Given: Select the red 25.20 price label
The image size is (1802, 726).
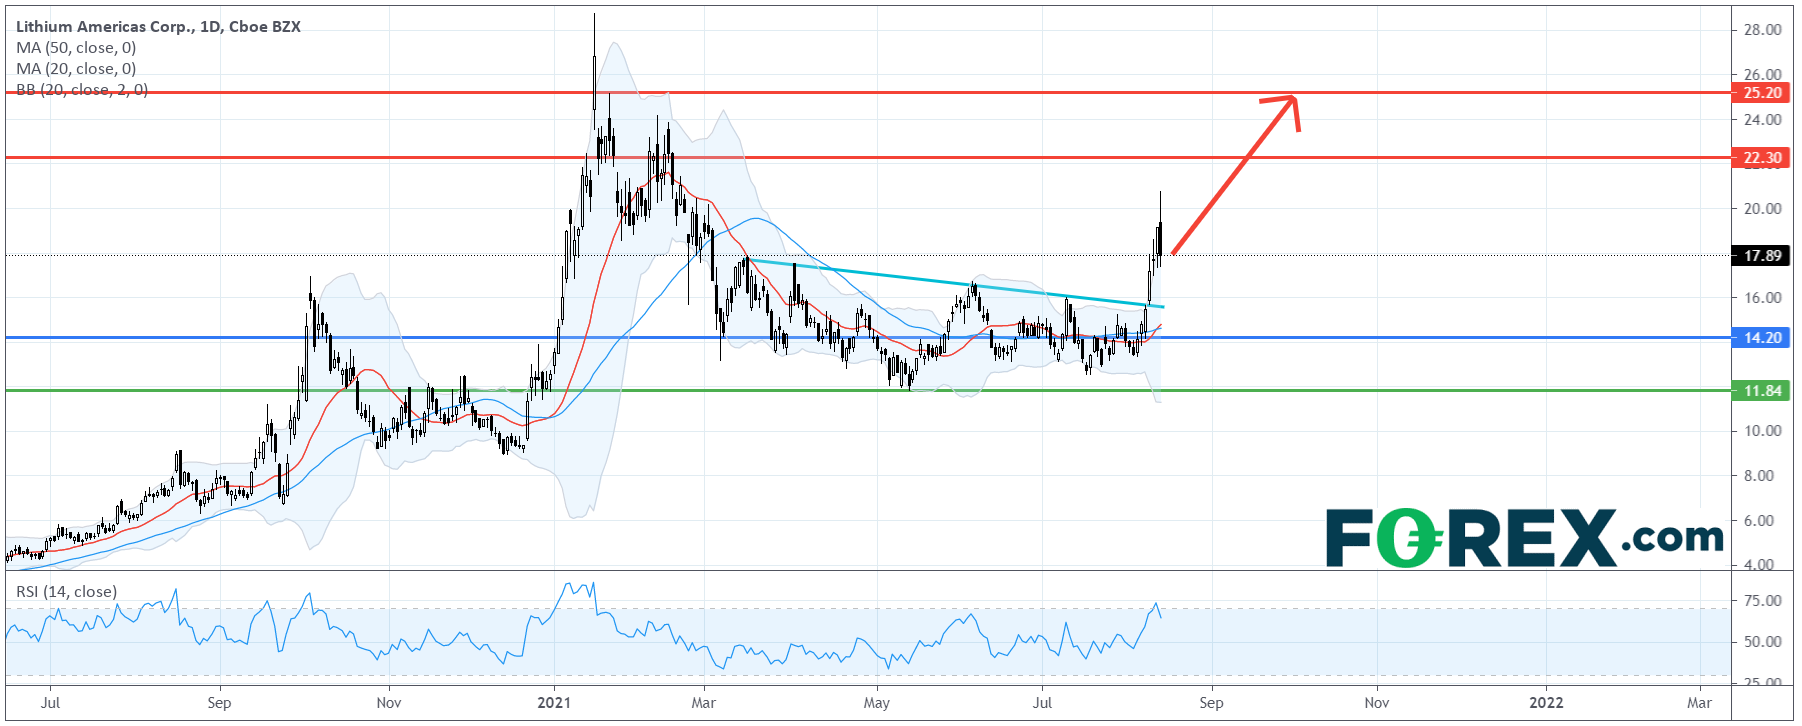Looking at the screenshot, I should click(1761, 93).
